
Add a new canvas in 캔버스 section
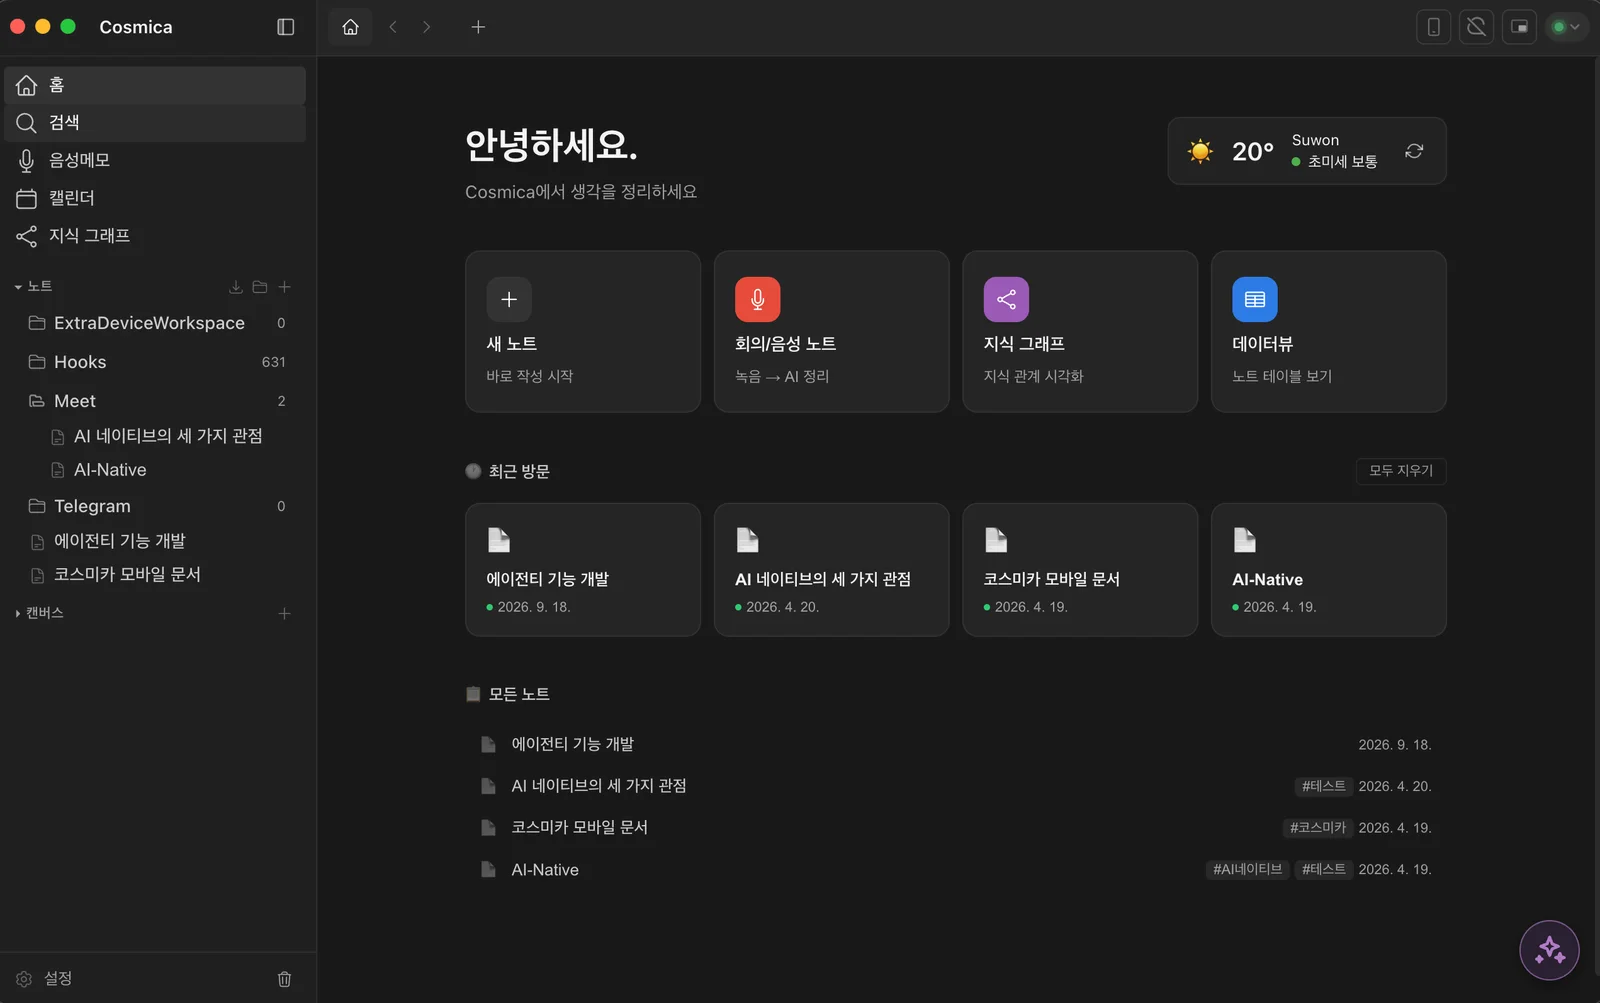284,613
